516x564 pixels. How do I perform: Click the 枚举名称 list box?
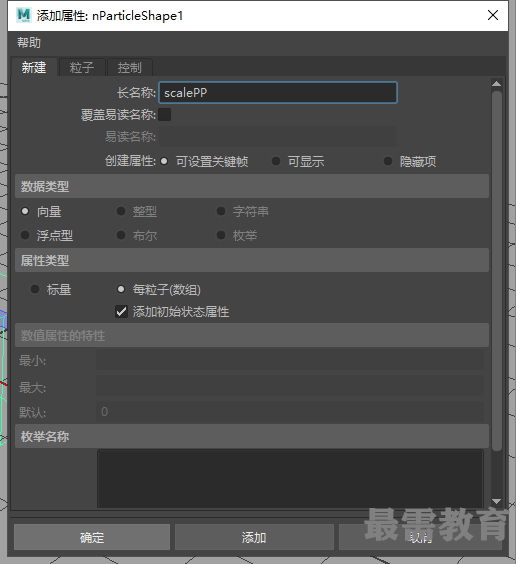[x=290, y=478]
